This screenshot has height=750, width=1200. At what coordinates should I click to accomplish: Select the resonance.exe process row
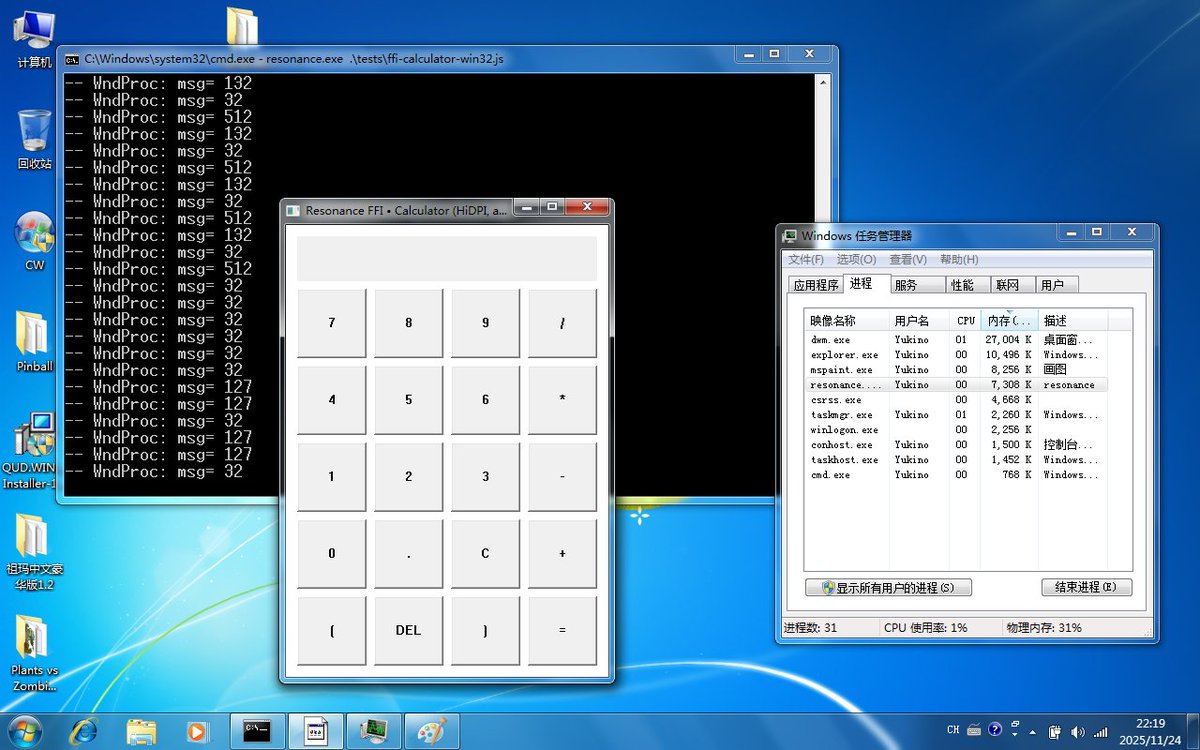click(900, 384)
